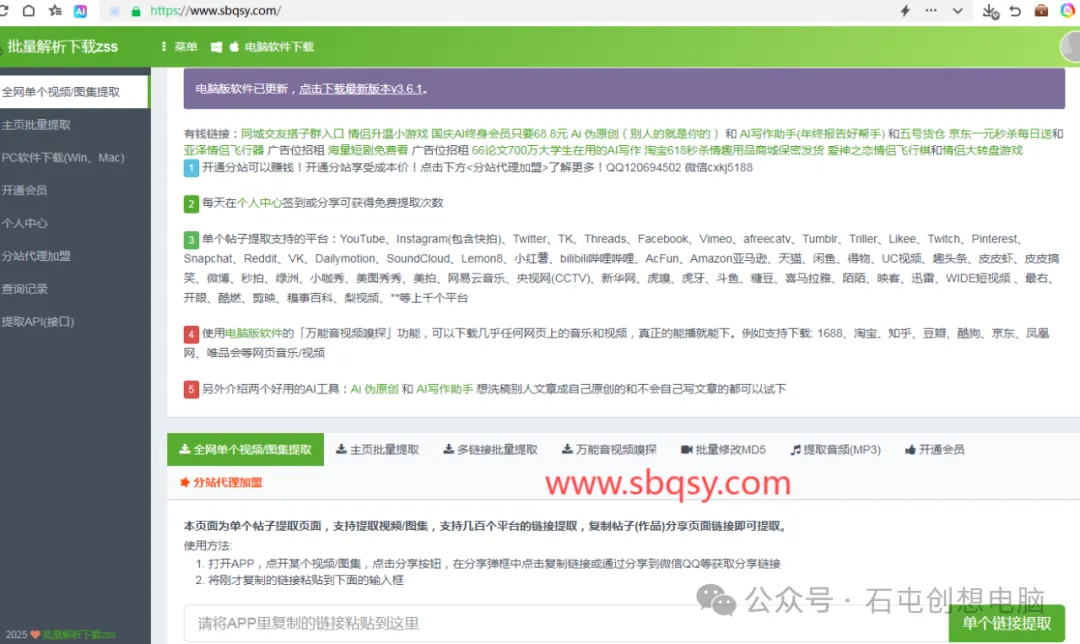Open link 京东一元秒杀每日送
The image size is (1080, 644).
999,134
